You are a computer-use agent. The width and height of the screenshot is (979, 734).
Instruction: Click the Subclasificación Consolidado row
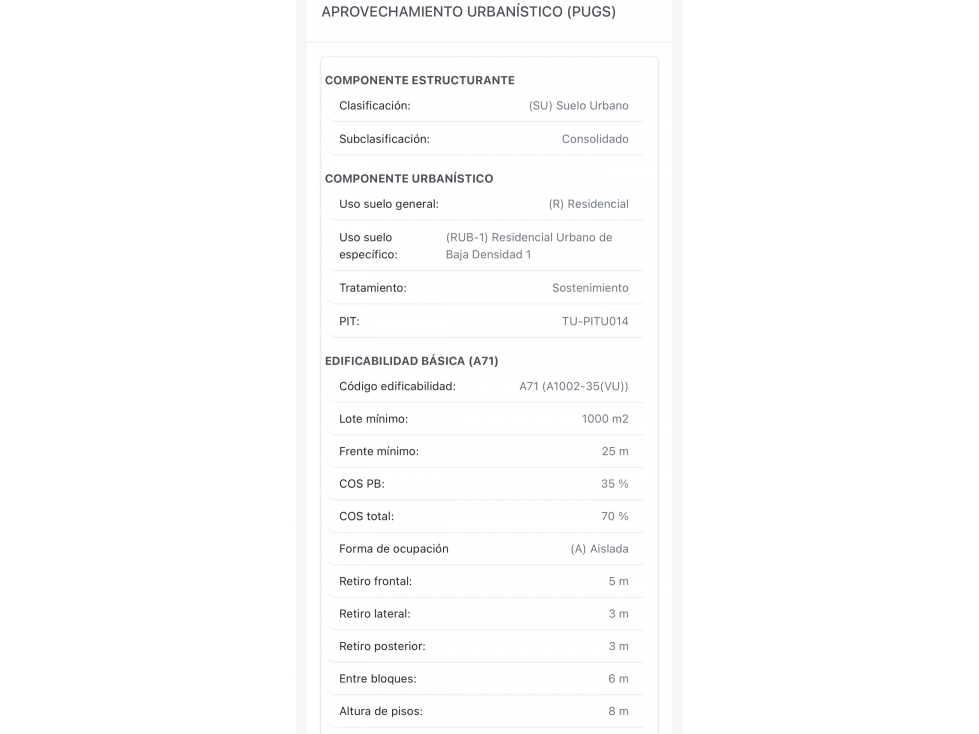coord(484,139)
